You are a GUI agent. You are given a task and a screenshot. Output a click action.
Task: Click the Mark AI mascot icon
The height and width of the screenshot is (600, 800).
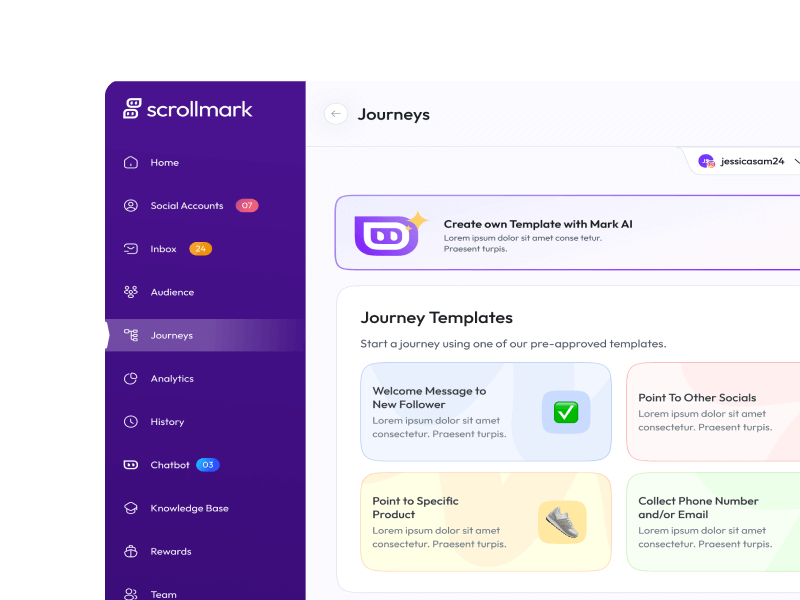click(x=391, y=233)
